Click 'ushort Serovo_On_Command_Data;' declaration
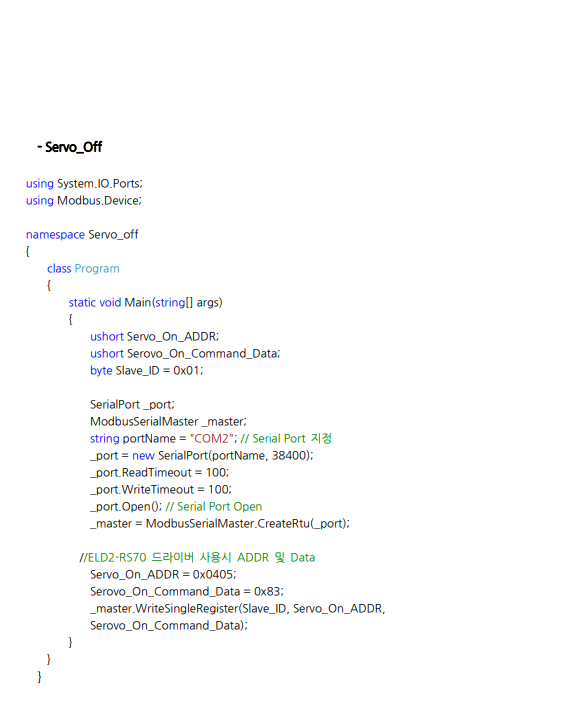This screenshot has width=572, height=709. 185,354
